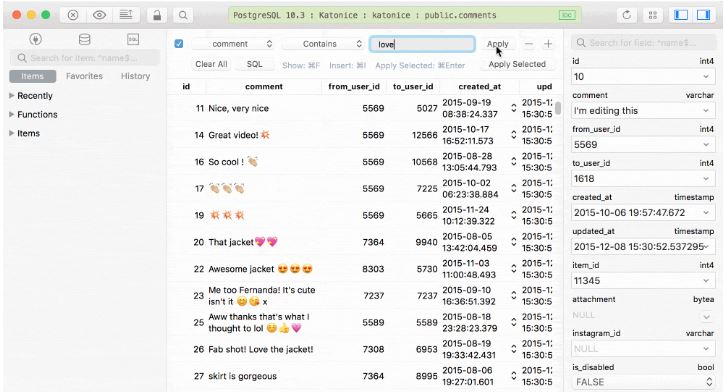Click the eye preview toolbar icon

click(99, 15)
